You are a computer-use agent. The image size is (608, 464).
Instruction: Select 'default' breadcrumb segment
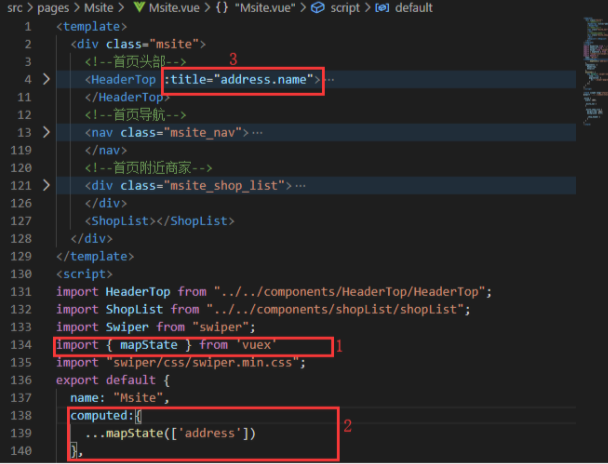414,7
